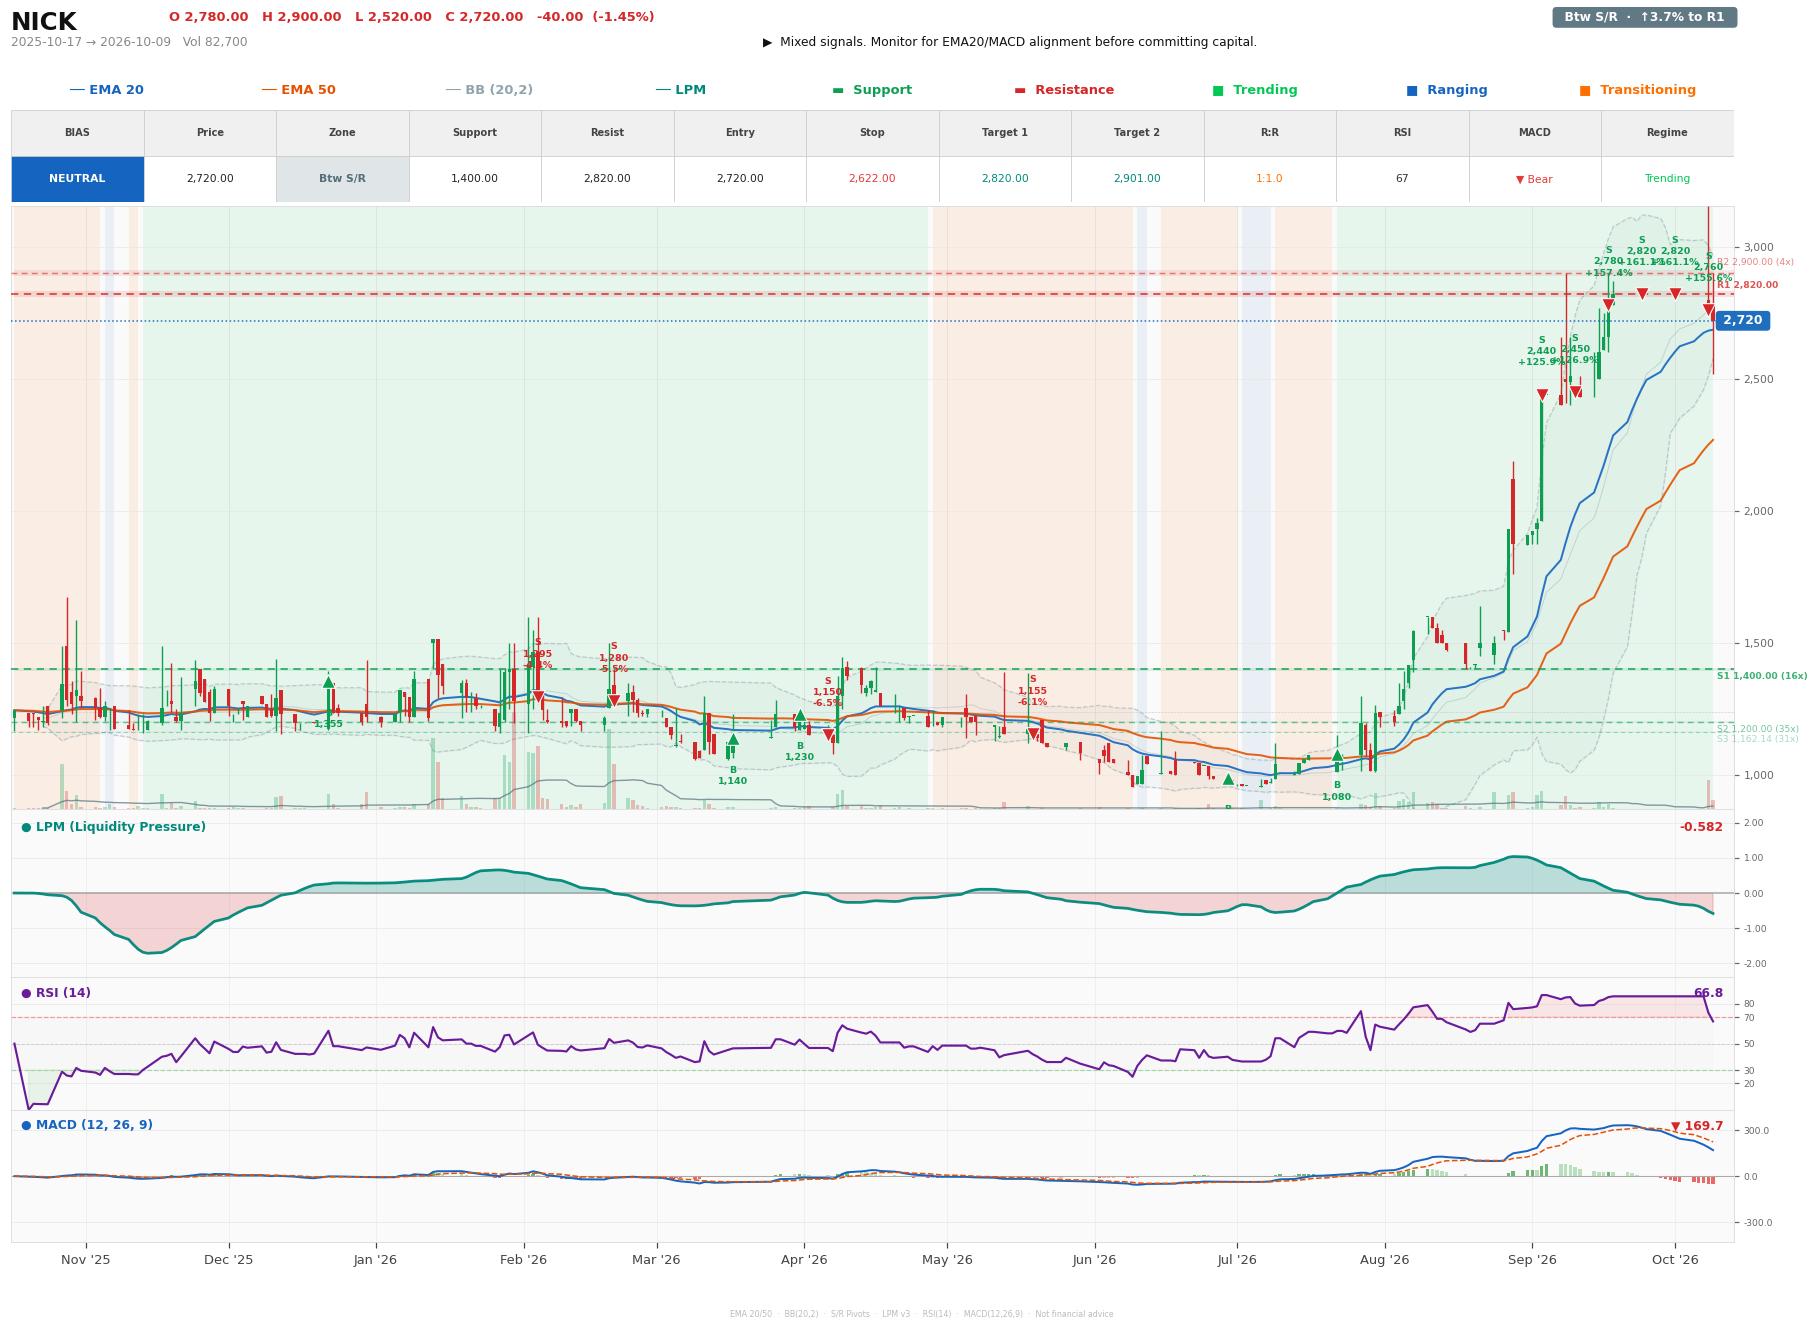This screenshot has width=1818, height=1330.
Task: Click the Resist value 2,820.00 cell
Action: [607, 179]
